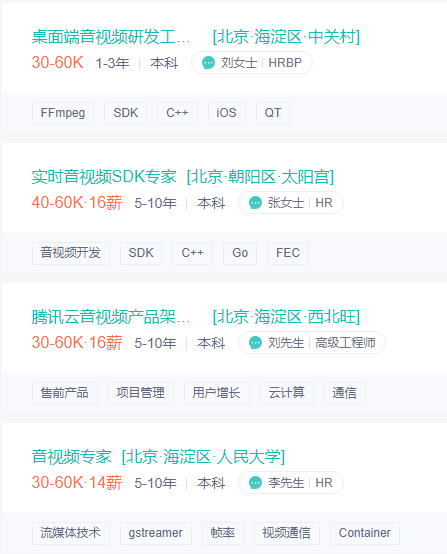
Task: Open location 北京·海淀区·人民大学
Action: coord(203,456)
